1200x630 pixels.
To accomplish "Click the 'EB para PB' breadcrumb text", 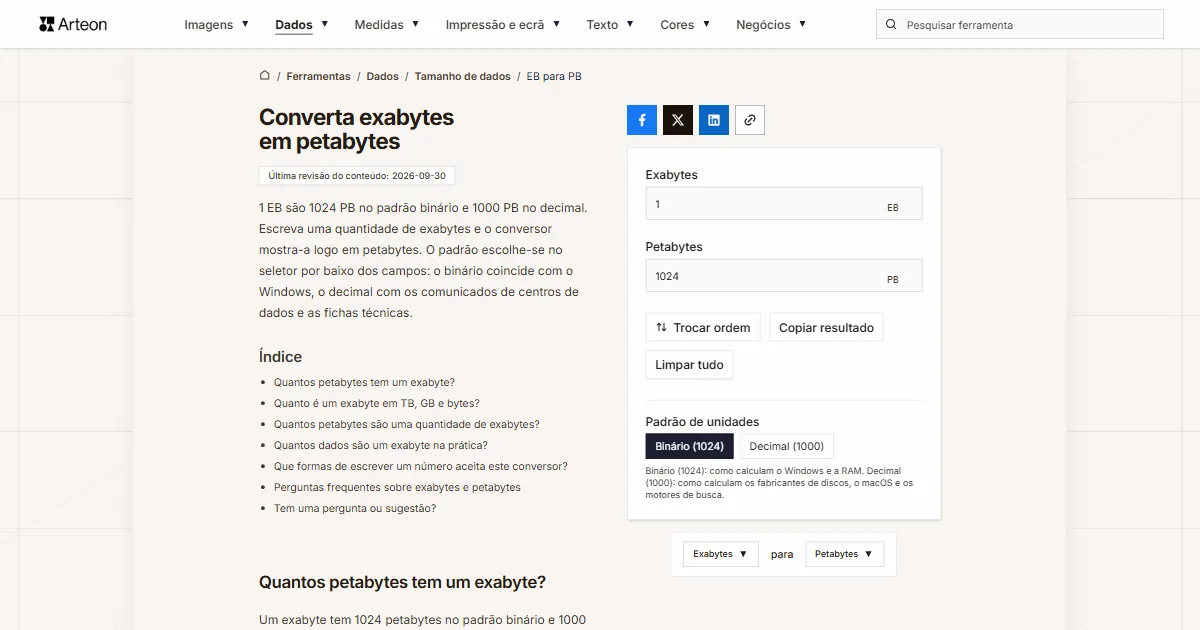I will (554, 76).
